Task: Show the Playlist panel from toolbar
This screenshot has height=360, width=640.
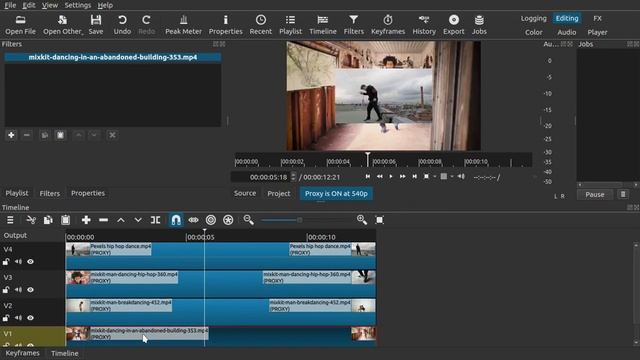Action: [x=290, y=24]
